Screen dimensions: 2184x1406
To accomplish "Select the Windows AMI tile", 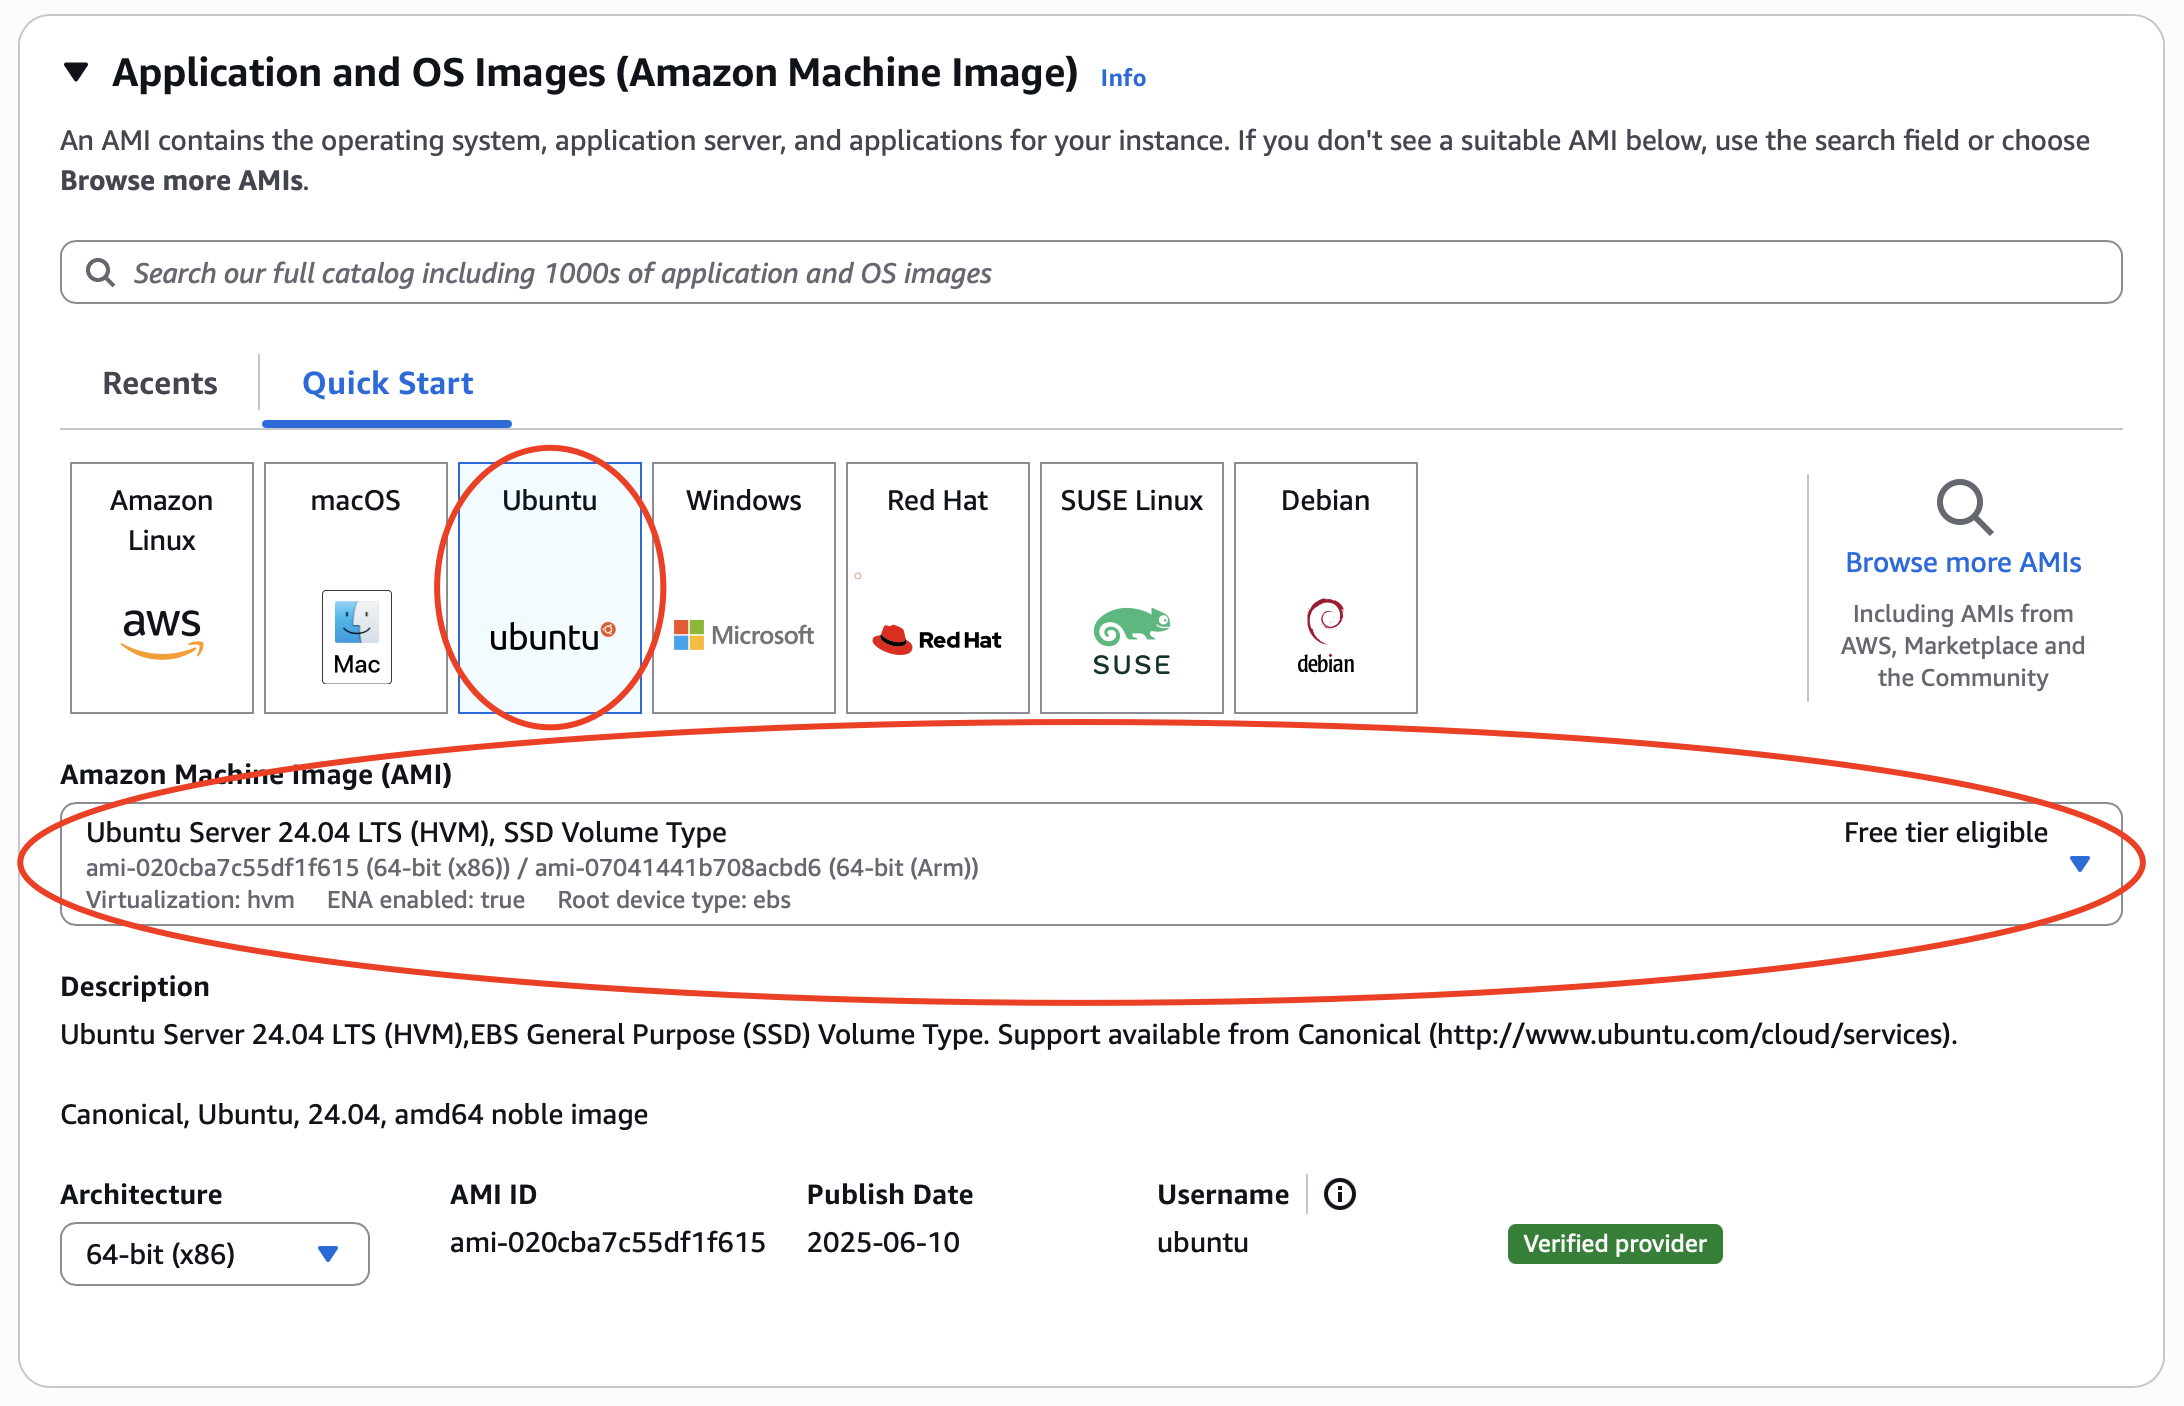I will click(744, 587).
